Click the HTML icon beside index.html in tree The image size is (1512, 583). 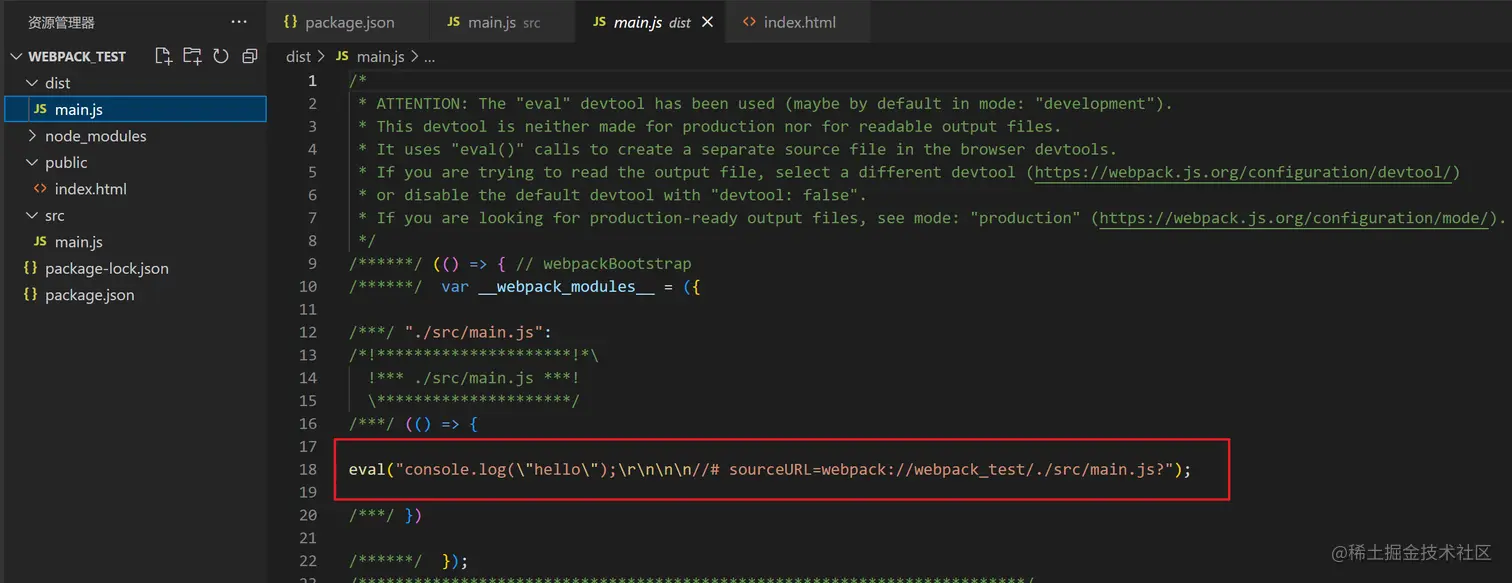pos(40,188)
